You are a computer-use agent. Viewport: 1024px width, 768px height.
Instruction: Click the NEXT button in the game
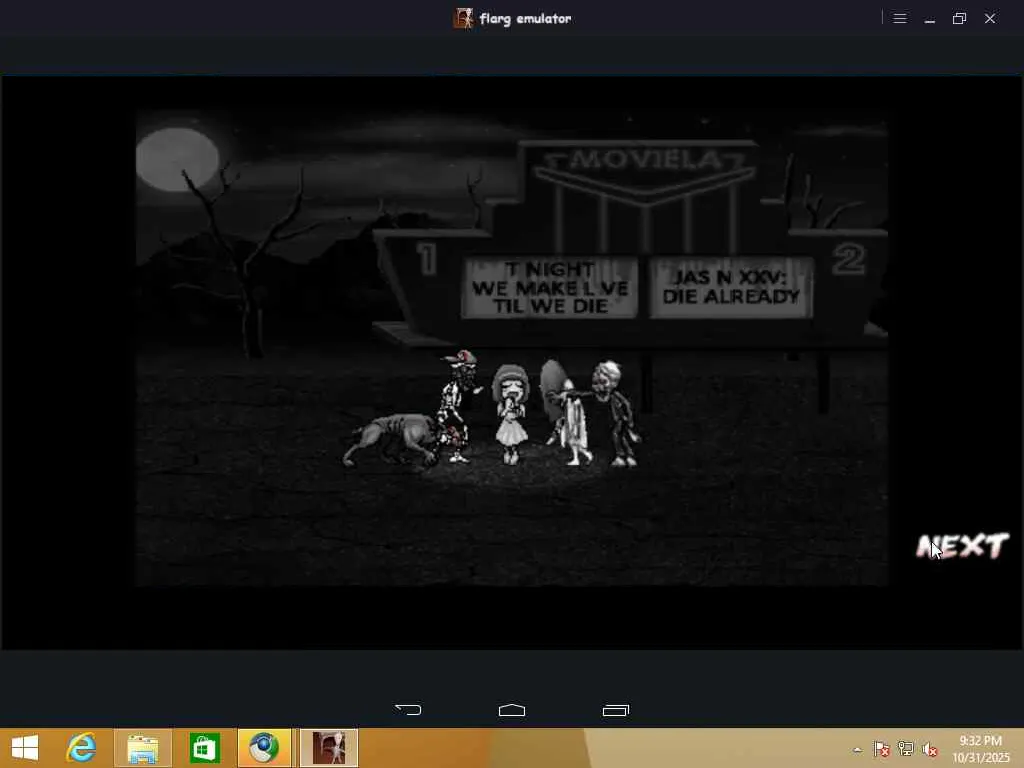[x=963, y=546]
